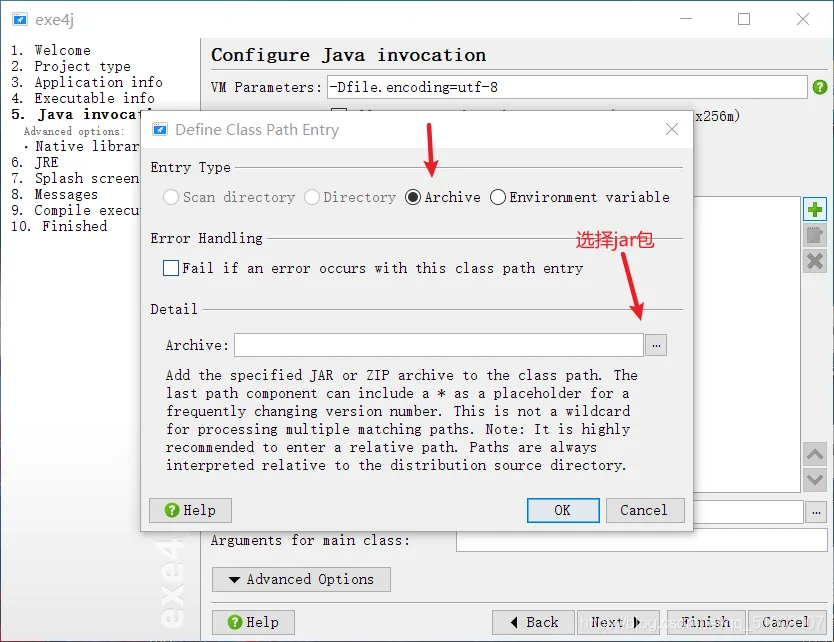Open the Executable info step

83,98
